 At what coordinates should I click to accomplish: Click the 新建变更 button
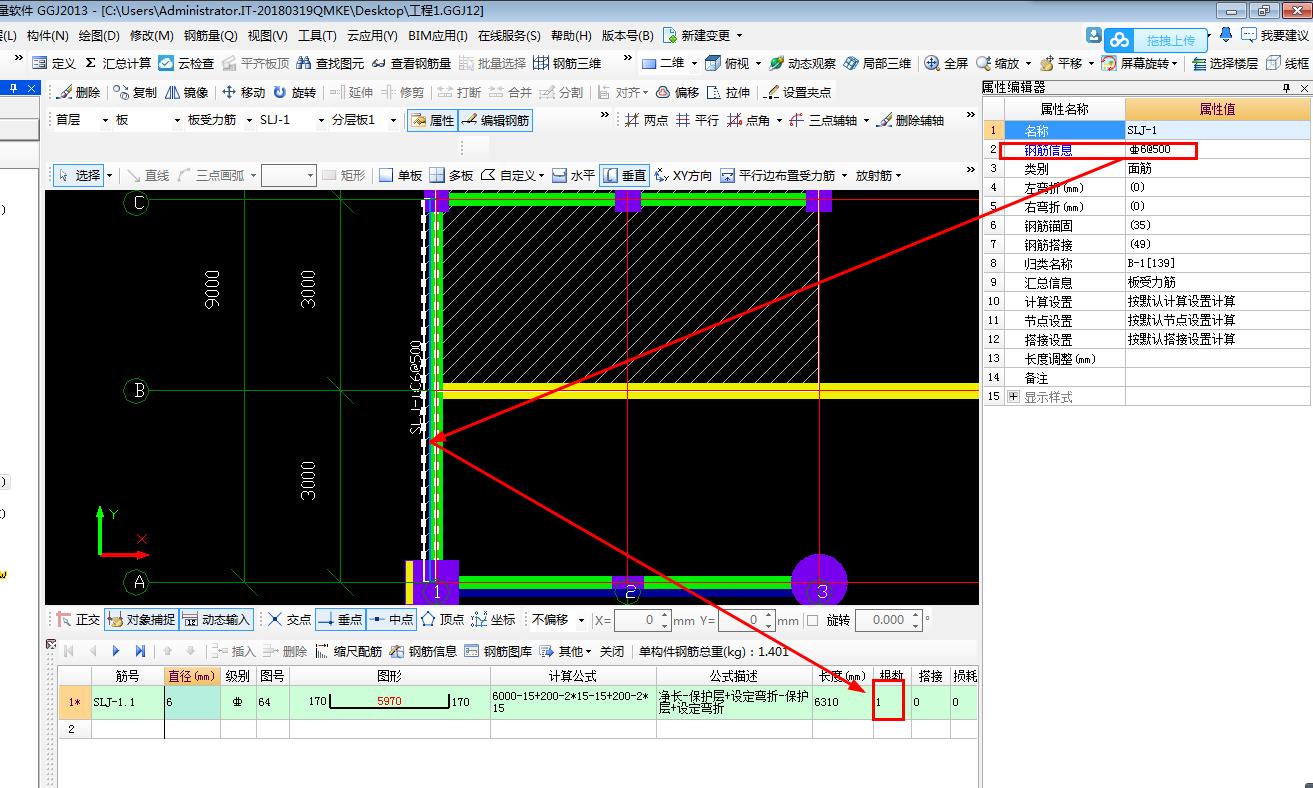click(703, 36)
